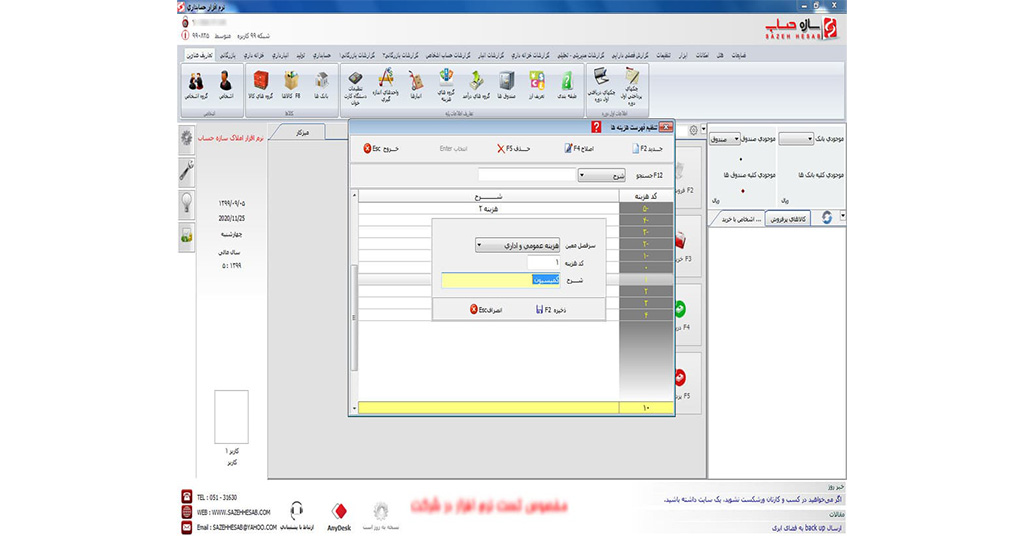The image size is (1024, 536).
Task: Click the بانک ها (Banks) ribbon icon
Action: click(322, 84)
